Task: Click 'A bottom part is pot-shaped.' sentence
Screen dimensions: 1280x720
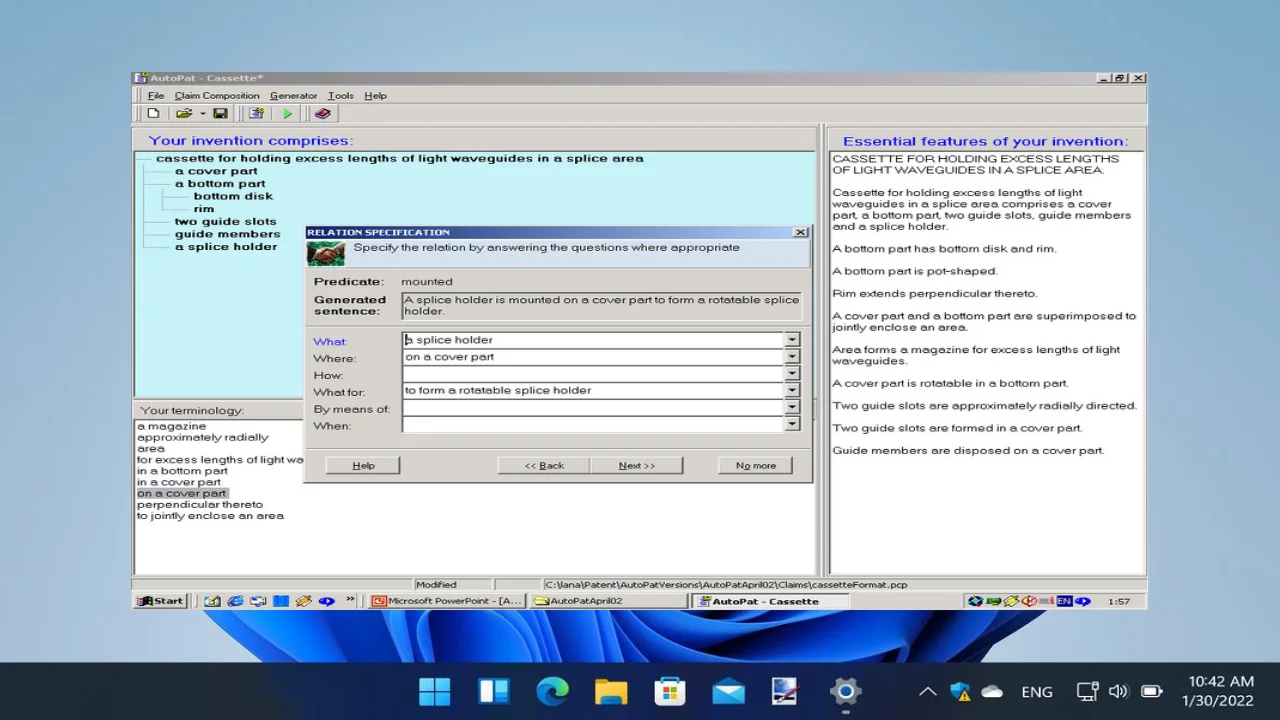Action: click(x=915, y=271)
